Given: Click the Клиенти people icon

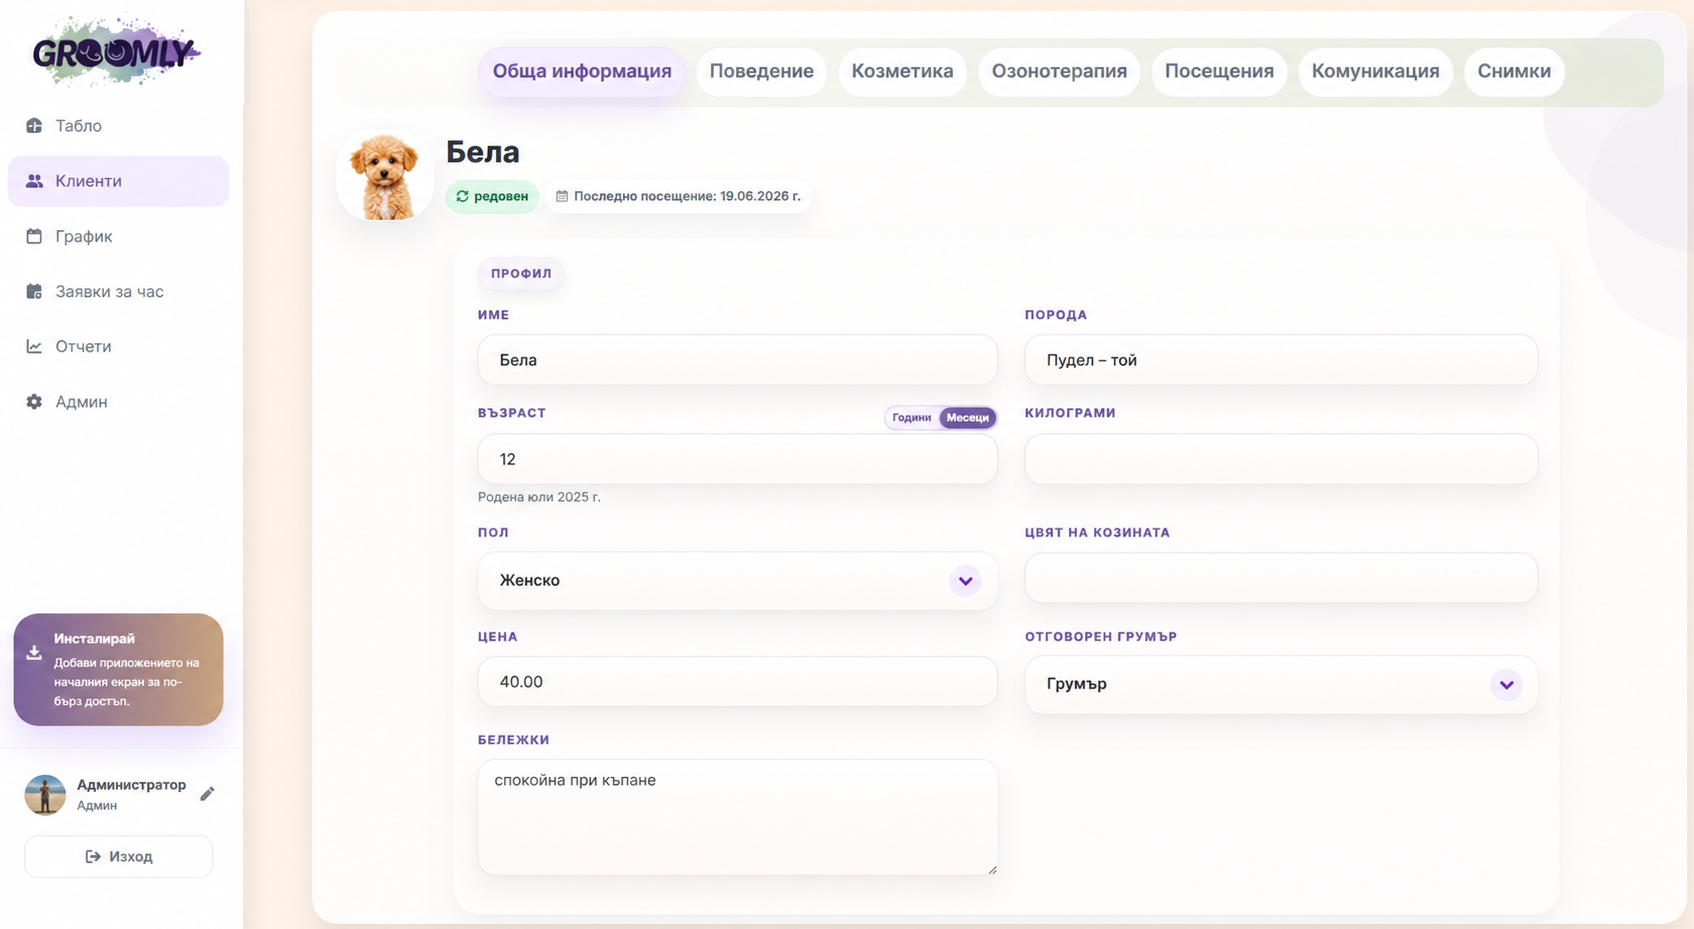Looking at the screenshot, I should pos(34,181).
